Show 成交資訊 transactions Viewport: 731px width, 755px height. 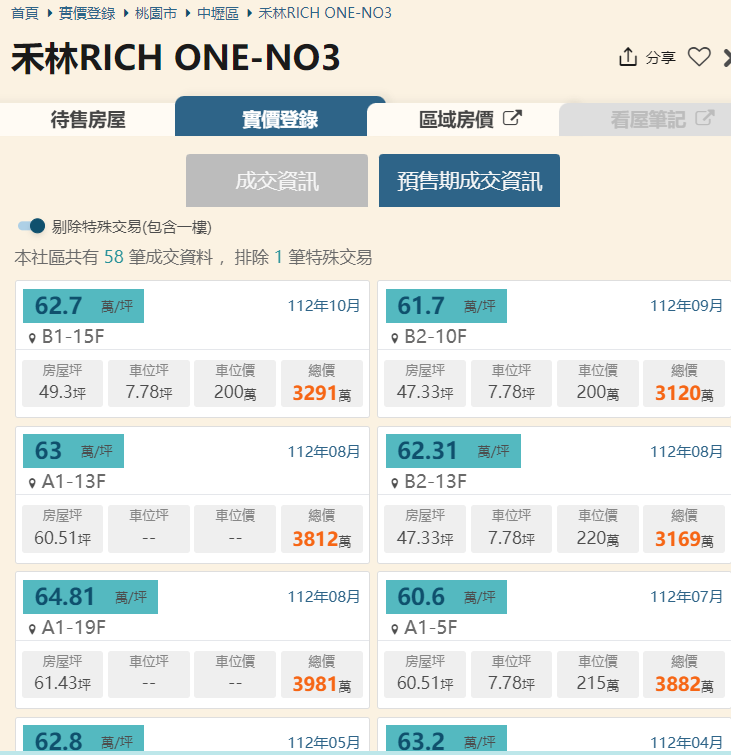pyautogui.click(x=277, y=181)
